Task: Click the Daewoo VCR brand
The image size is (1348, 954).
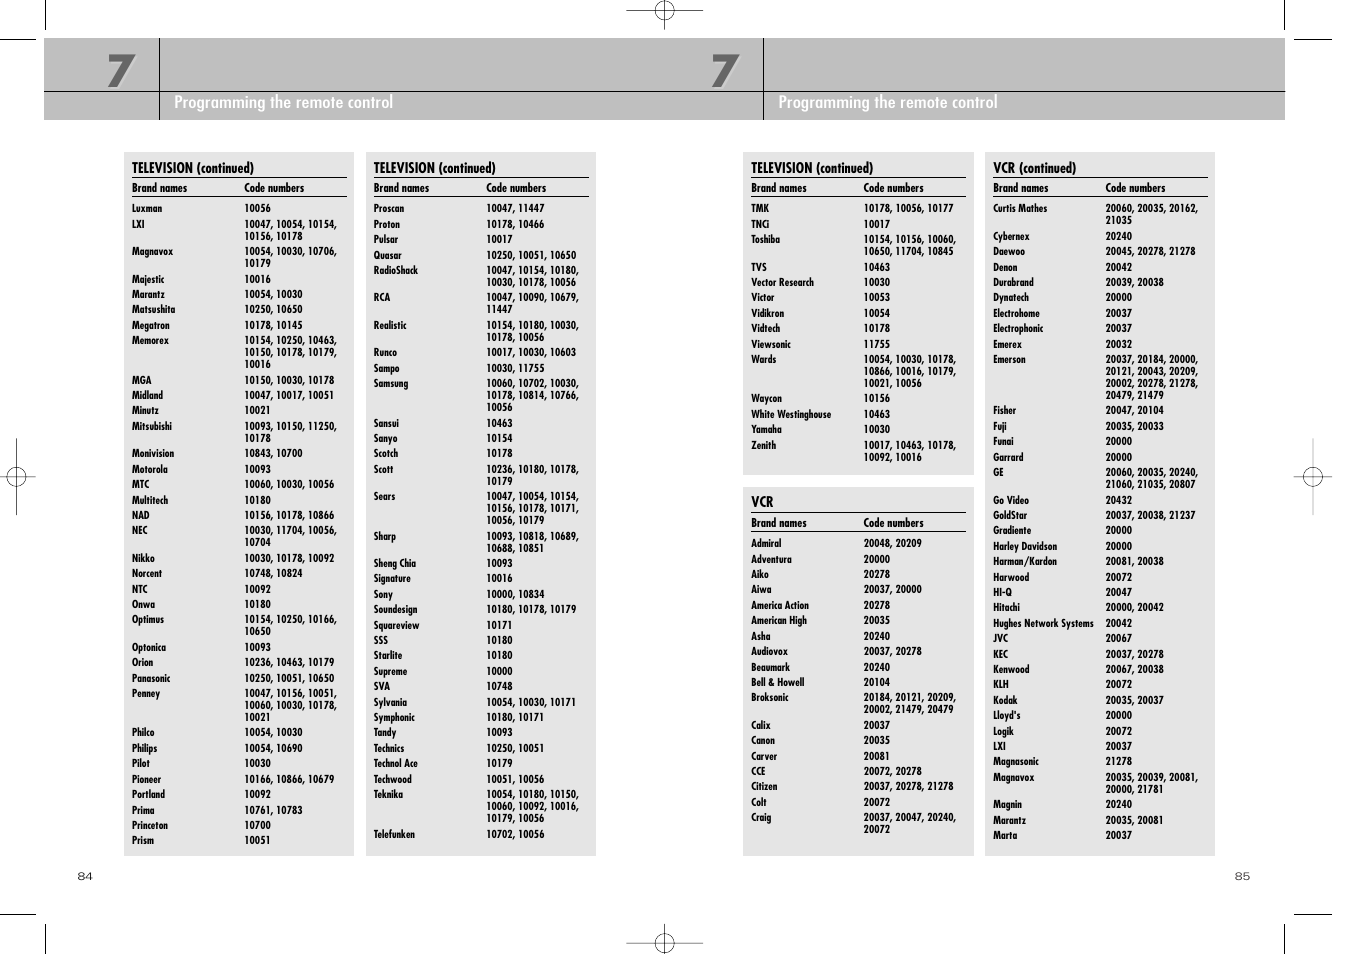Action: pyautogui.click(x=1009, y=252)
